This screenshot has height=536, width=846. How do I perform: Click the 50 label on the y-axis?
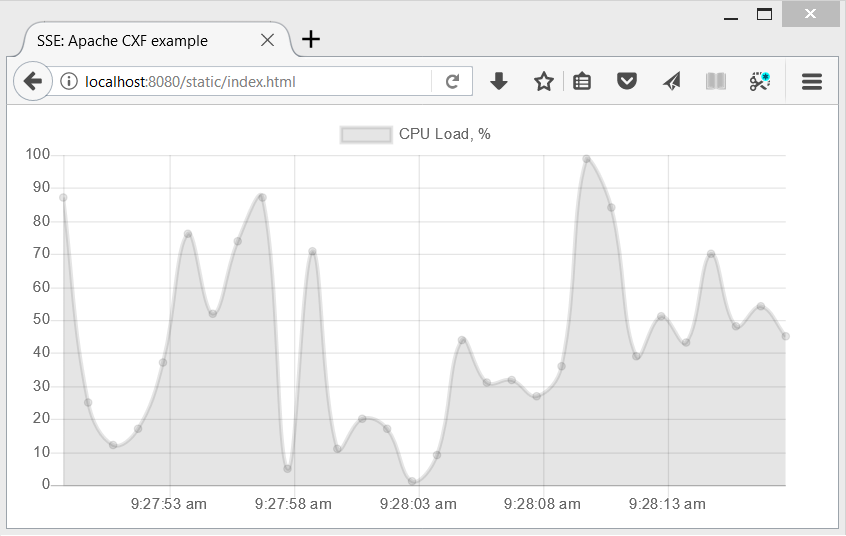[x=42, y=320]
